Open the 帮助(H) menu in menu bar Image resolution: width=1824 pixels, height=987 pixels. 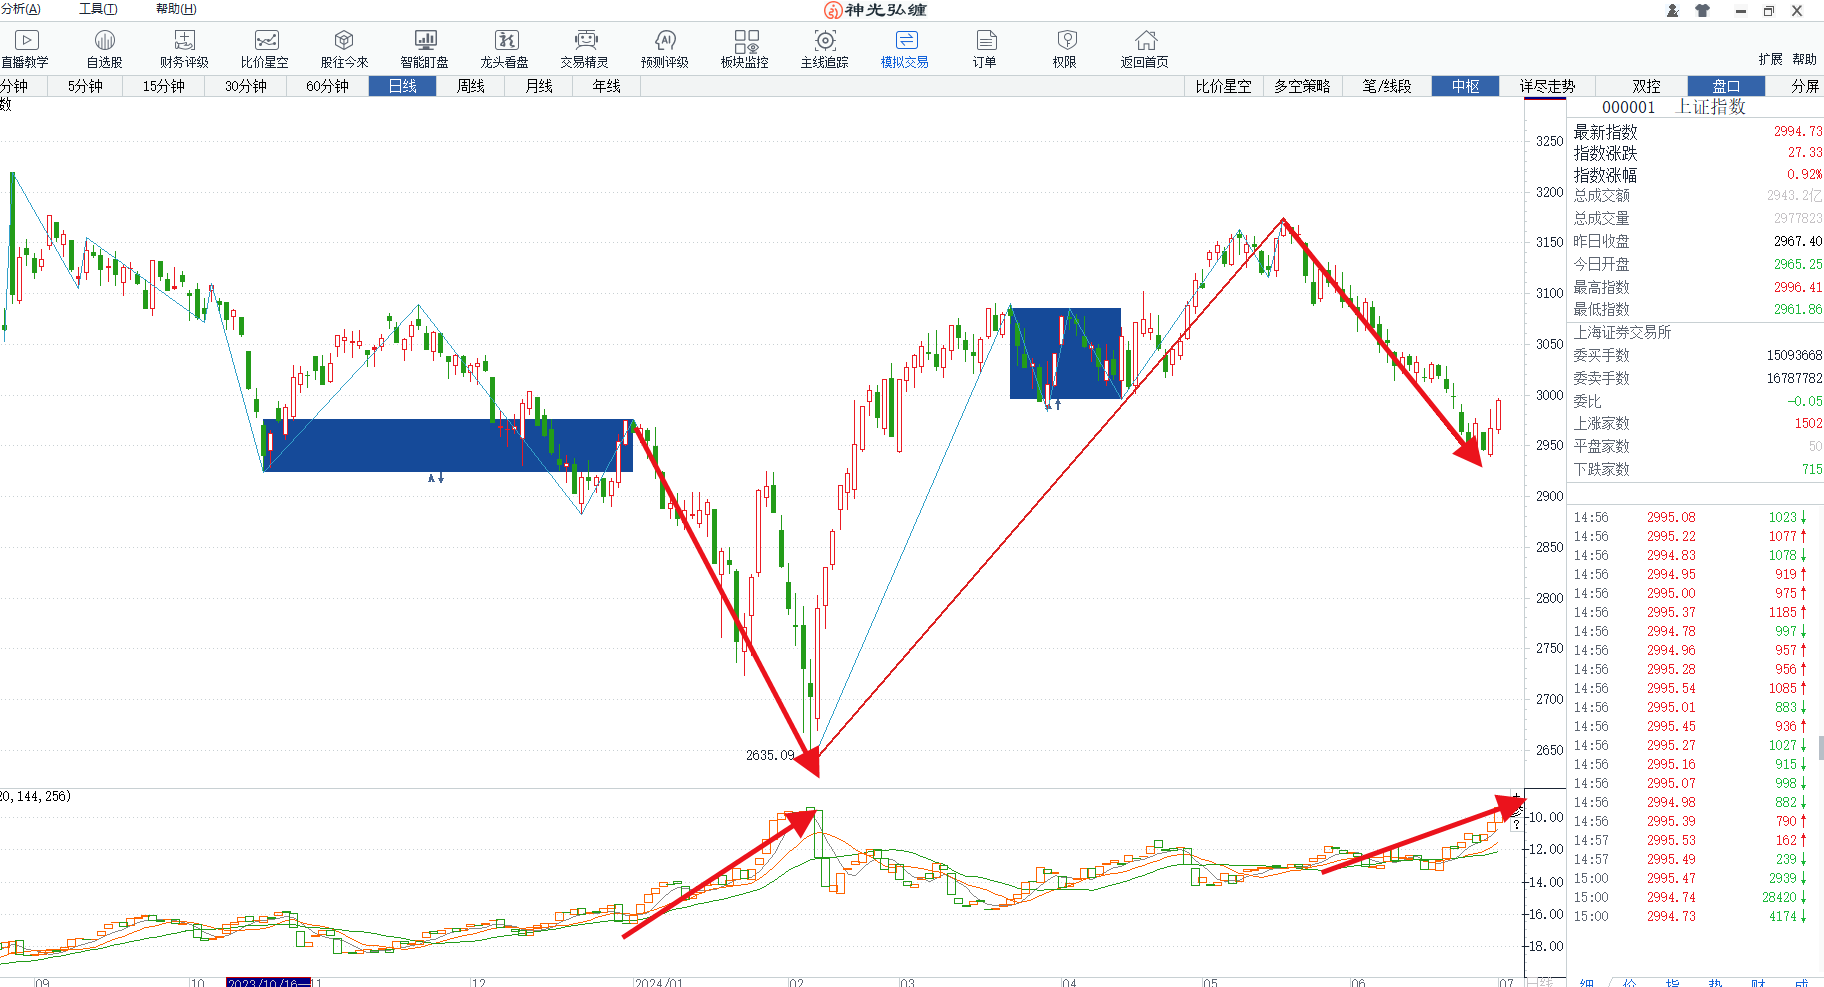(176, 9)
